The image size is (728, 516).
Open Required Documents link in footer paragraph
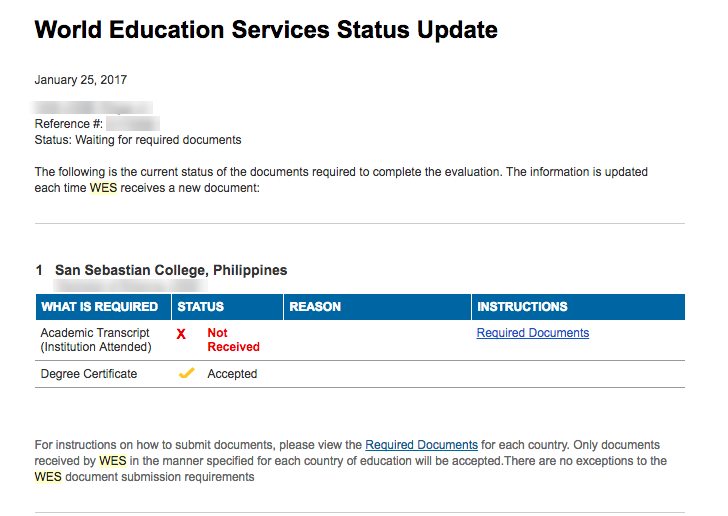pos(421,445)
